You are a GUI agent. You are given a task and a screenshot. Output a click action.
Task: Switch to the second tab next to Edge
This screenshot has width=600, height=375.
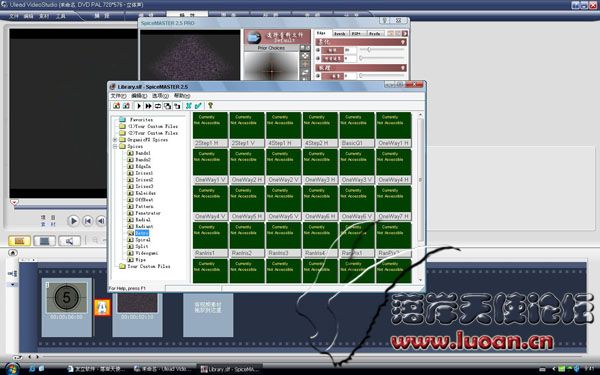(x=339, y=34)
